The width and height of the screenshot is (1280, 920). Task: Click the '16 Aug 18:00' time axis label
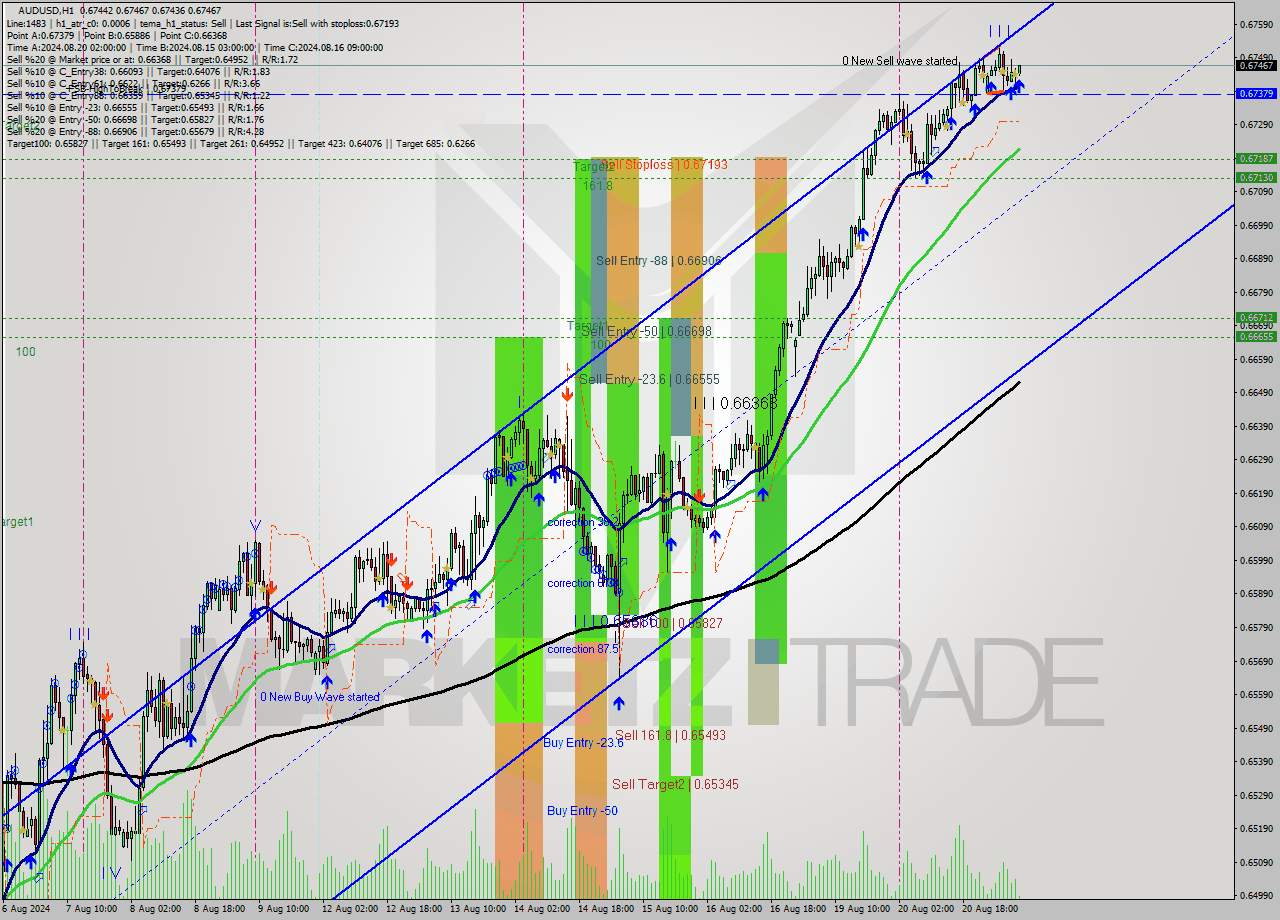click(x=798, y=910)
